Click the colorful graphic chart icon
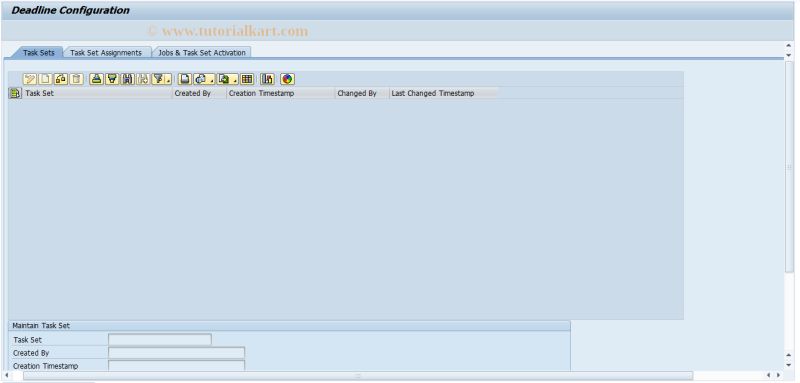The width and height of the screenshot is (800, 383). tap(287, 79)
